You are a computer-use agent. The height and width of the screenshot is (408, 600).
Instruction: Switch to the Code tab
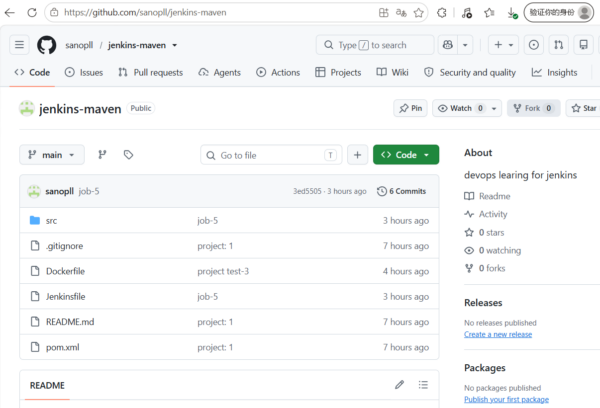[32, 72]
